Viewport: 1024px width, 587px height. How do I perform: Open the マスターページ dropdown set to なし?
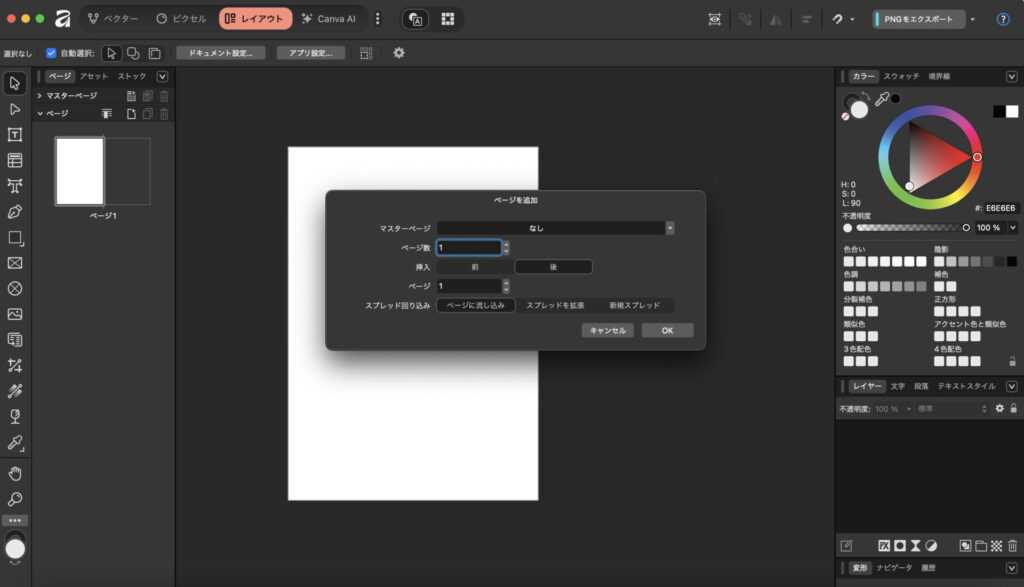555,228
